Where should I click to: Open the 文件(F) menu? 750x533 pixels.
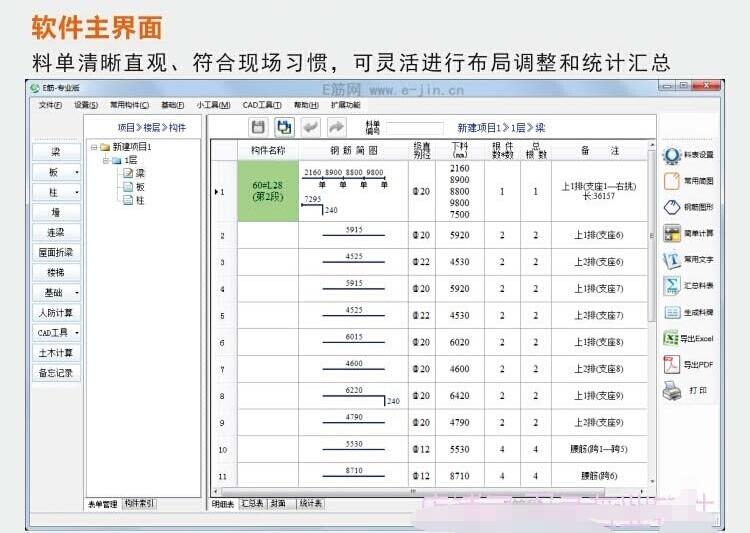[50, 104]
